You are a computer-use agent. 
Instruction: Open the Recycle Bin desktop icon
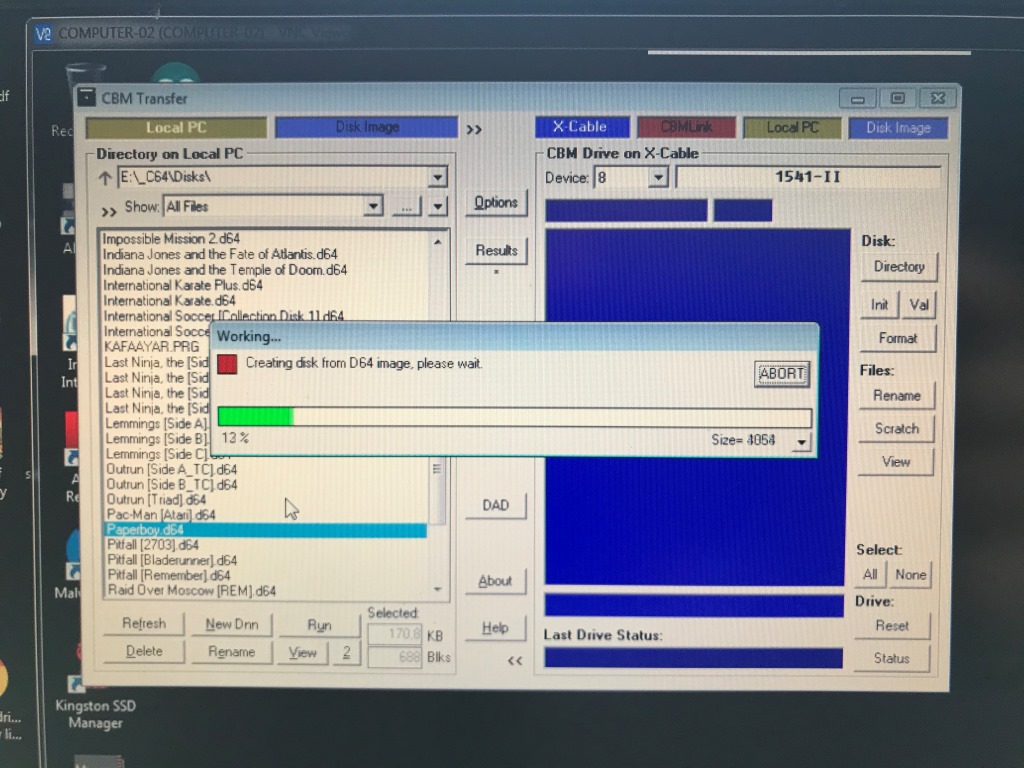[85, 95]
